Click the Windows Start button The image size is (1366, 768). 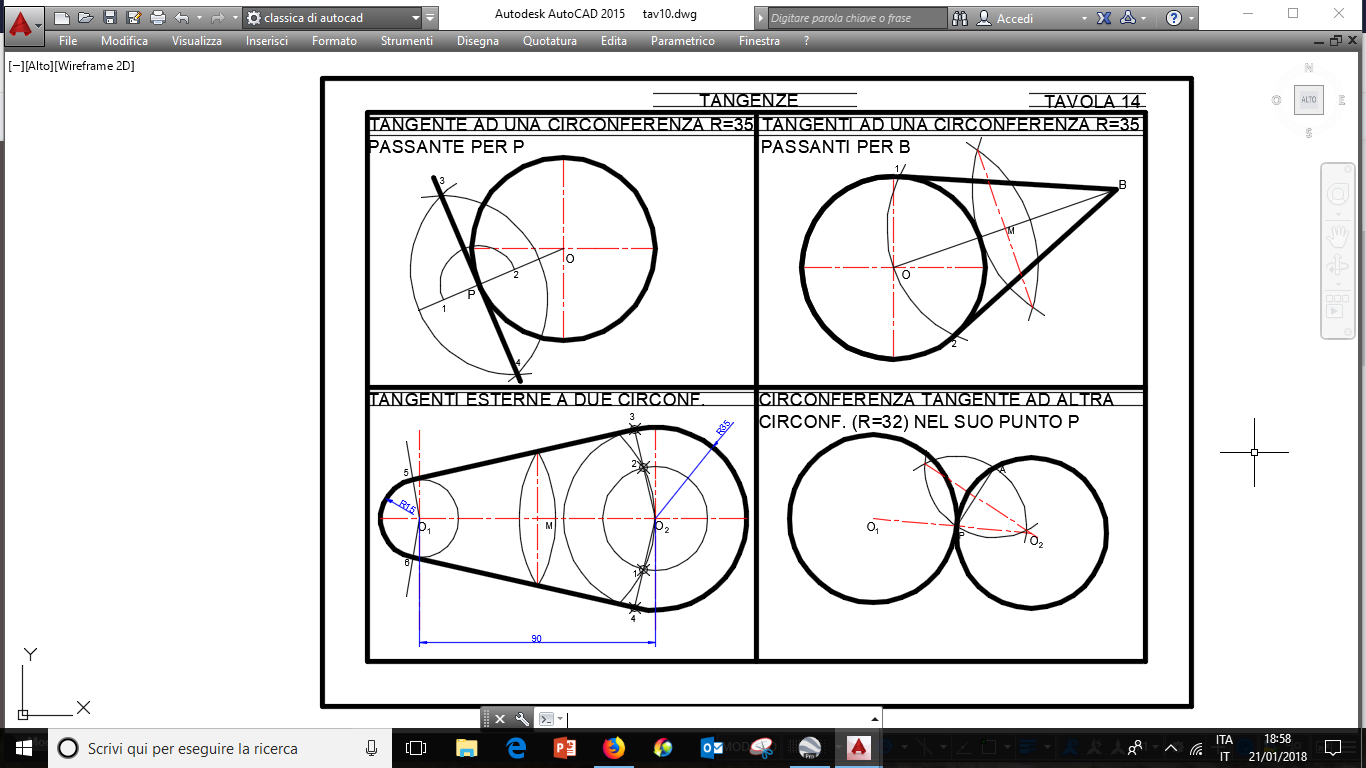tap(24, 748)
